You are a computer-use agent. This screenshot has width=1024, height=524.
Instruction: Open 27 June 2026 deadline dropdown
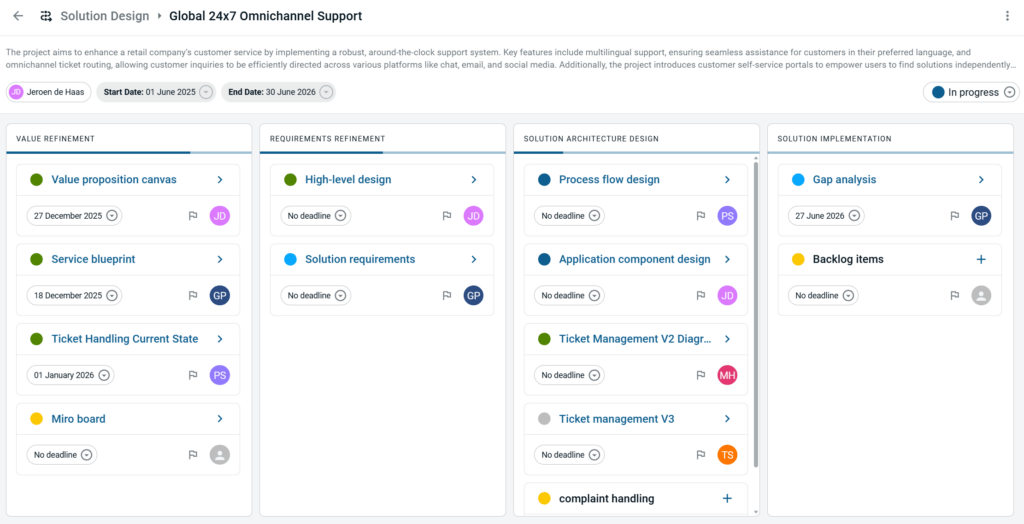pyautogui.click(x=826, y=216)
